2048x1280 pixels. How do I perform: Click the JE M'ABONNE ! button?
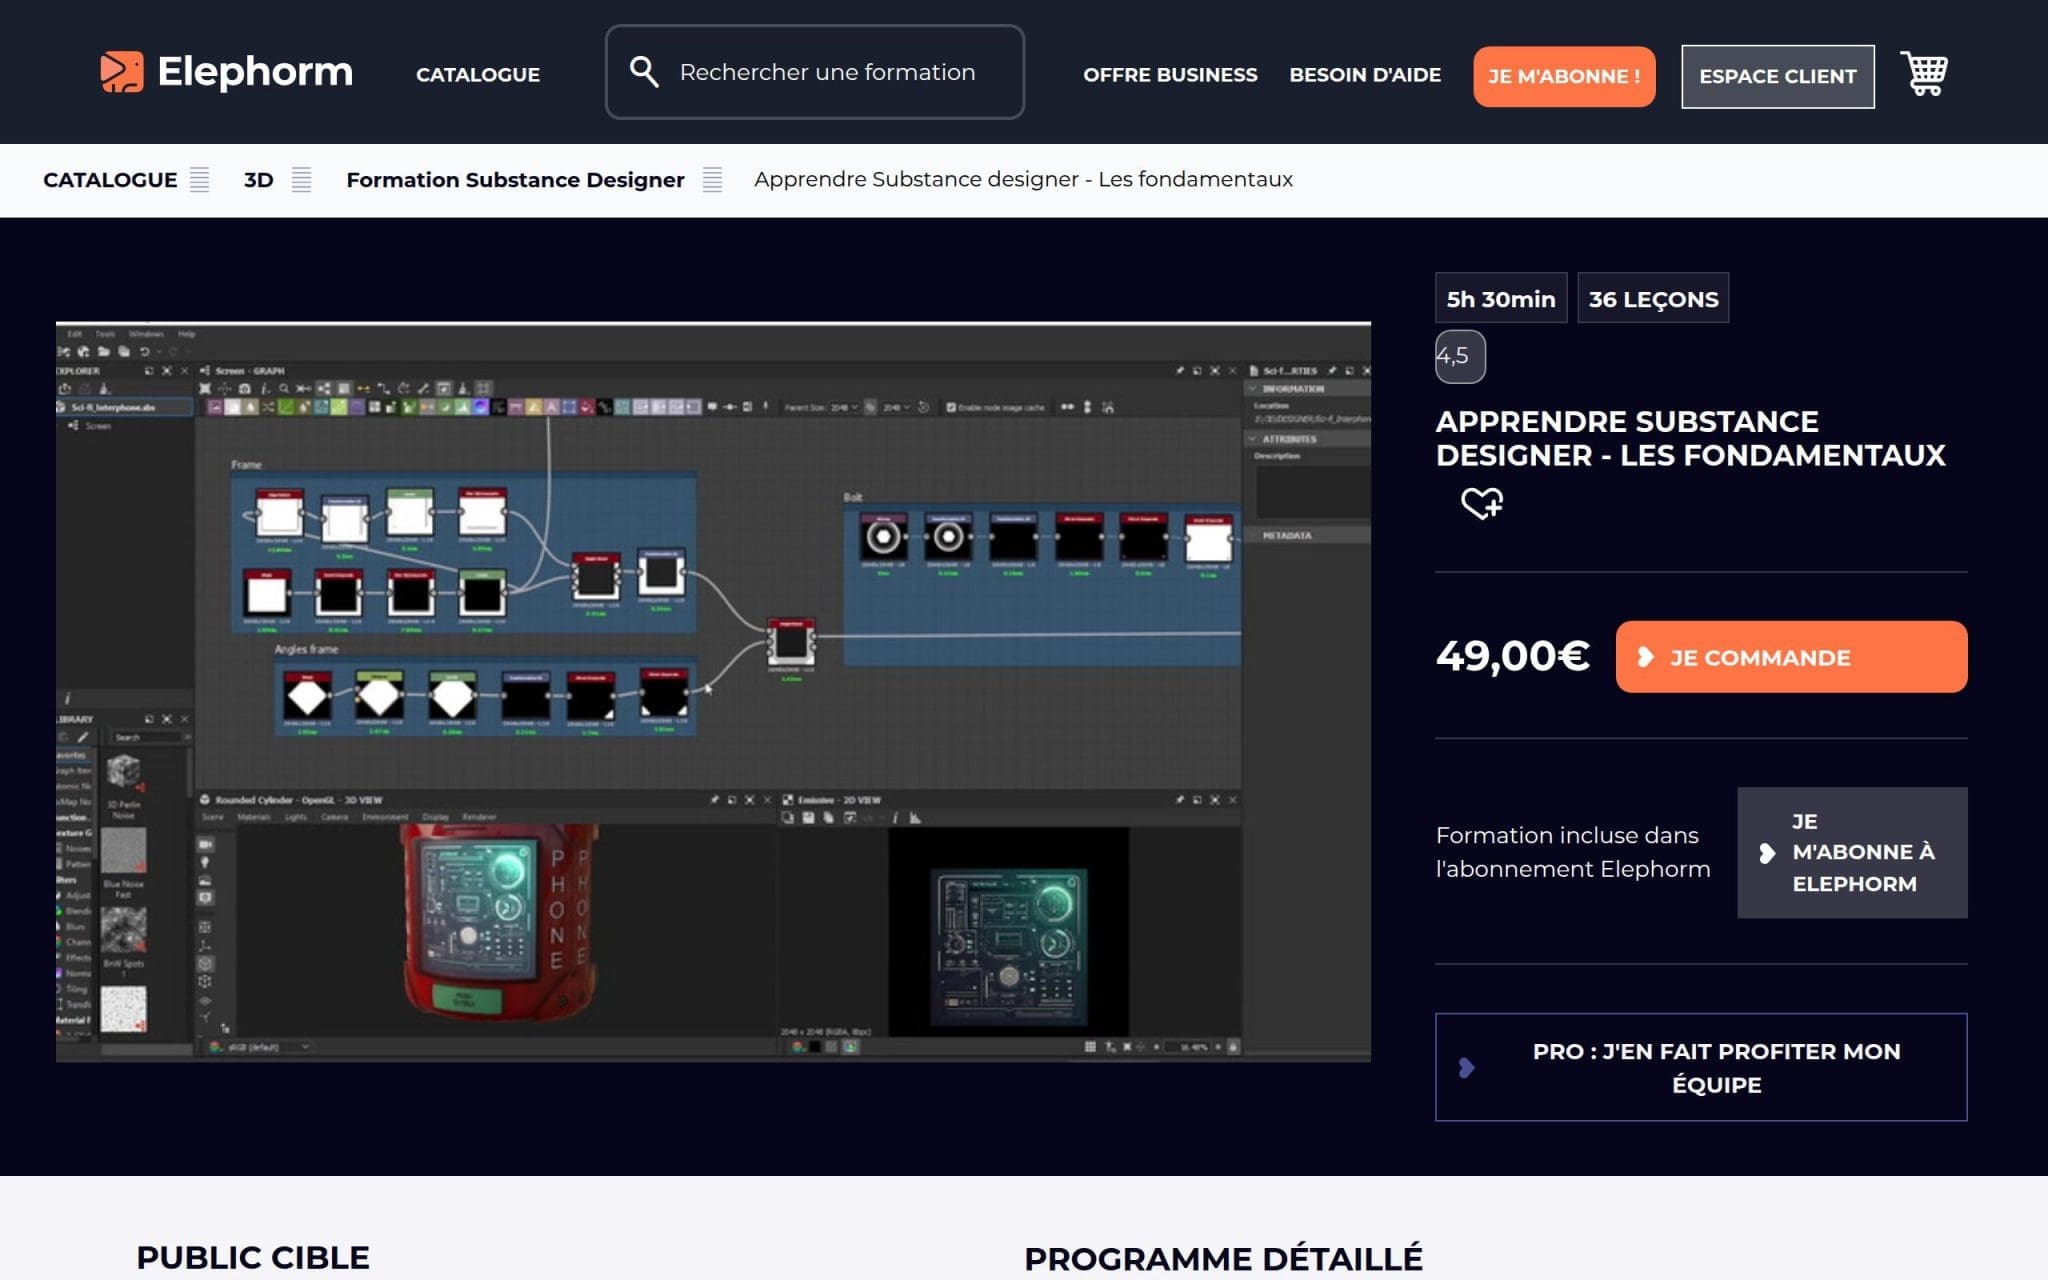tap(1564, 76)
